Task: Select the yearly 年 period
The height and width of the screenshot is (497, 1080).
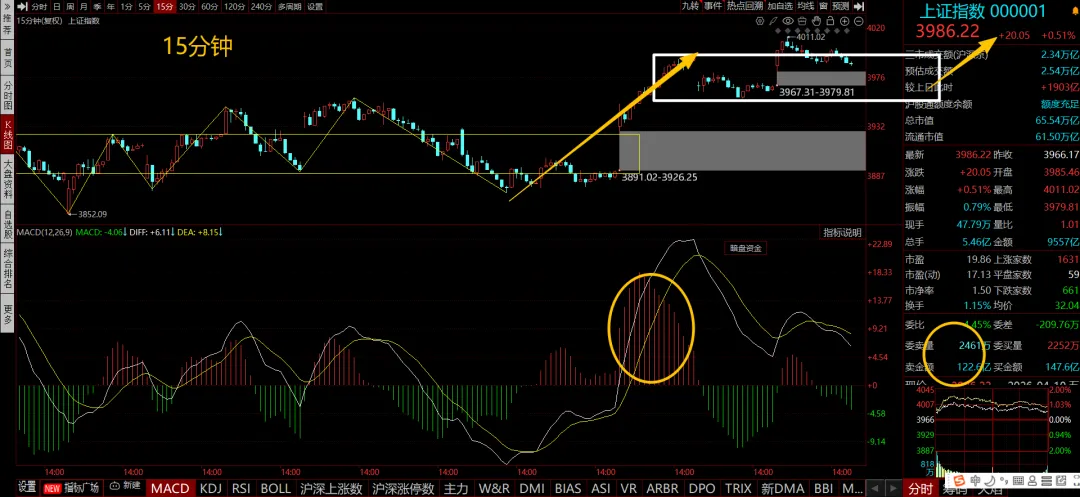Action: pos(110,6)
